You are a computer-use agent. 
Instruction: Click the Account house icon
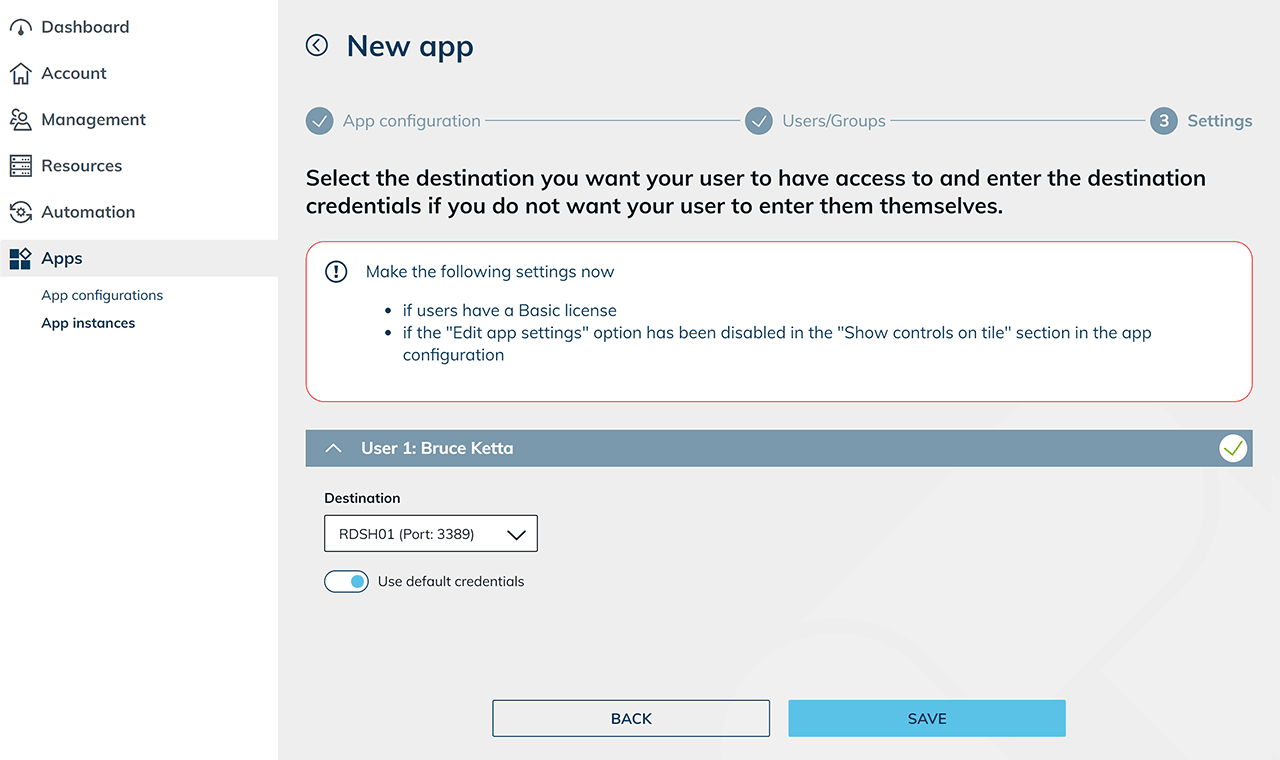tap(20, 74)
